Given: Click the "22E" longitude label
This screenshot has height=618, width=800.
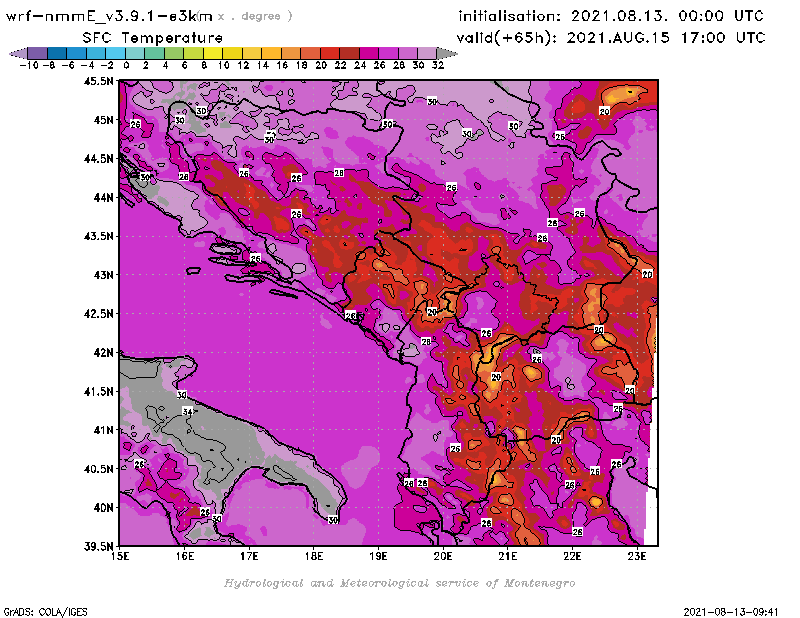Looking at the screenshot, I should pyautogui.click(x=572, y=556).
